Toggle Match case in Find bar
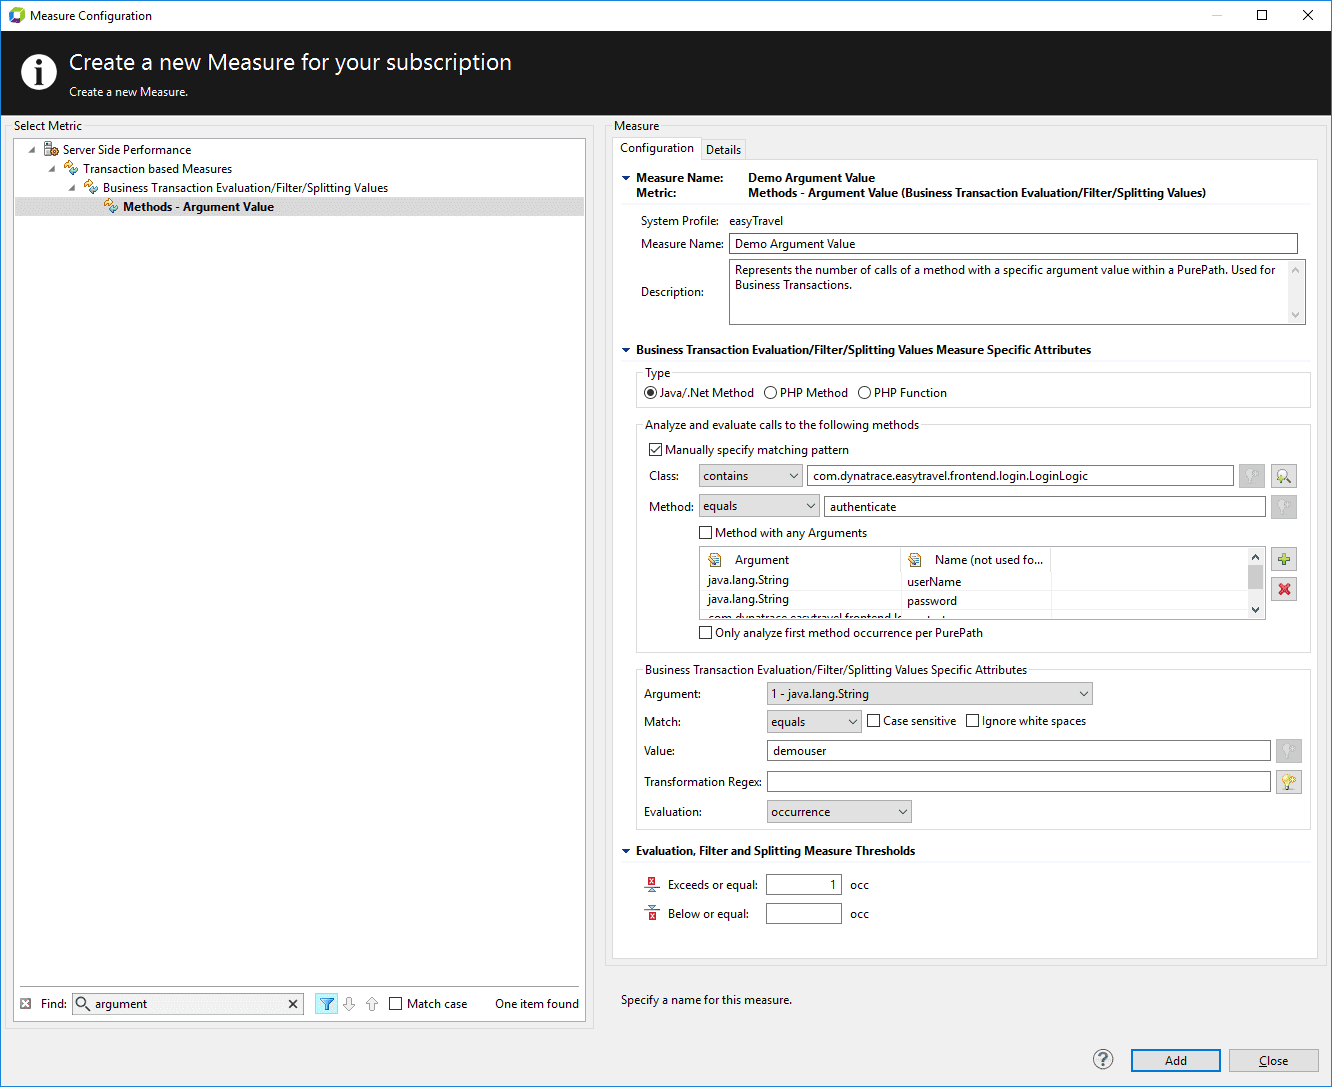This screenshot has width=1332, height=1087. (395, 1004)
